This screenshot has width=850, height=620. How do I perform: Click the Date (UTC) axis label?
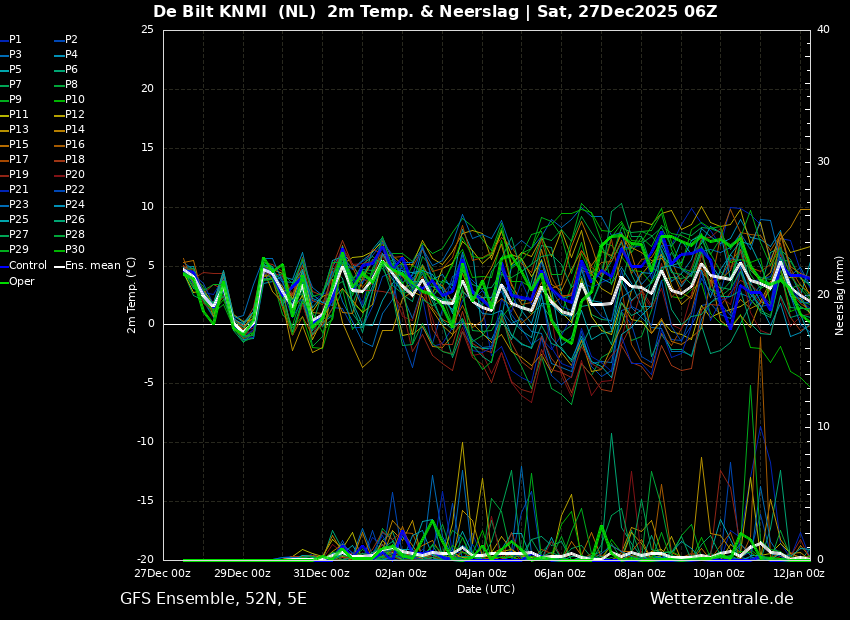(486, 590)
